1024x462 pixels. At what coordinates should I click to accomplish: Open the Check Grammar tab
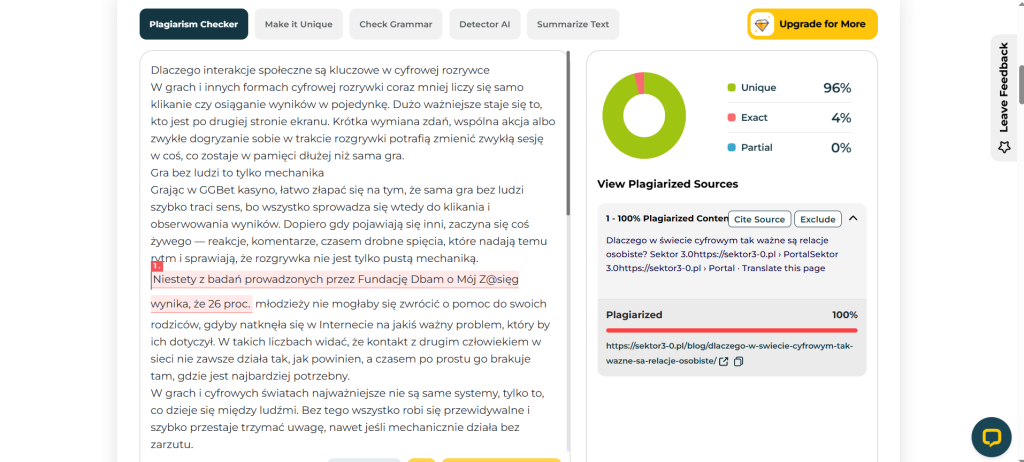click(x=396, y=24)
